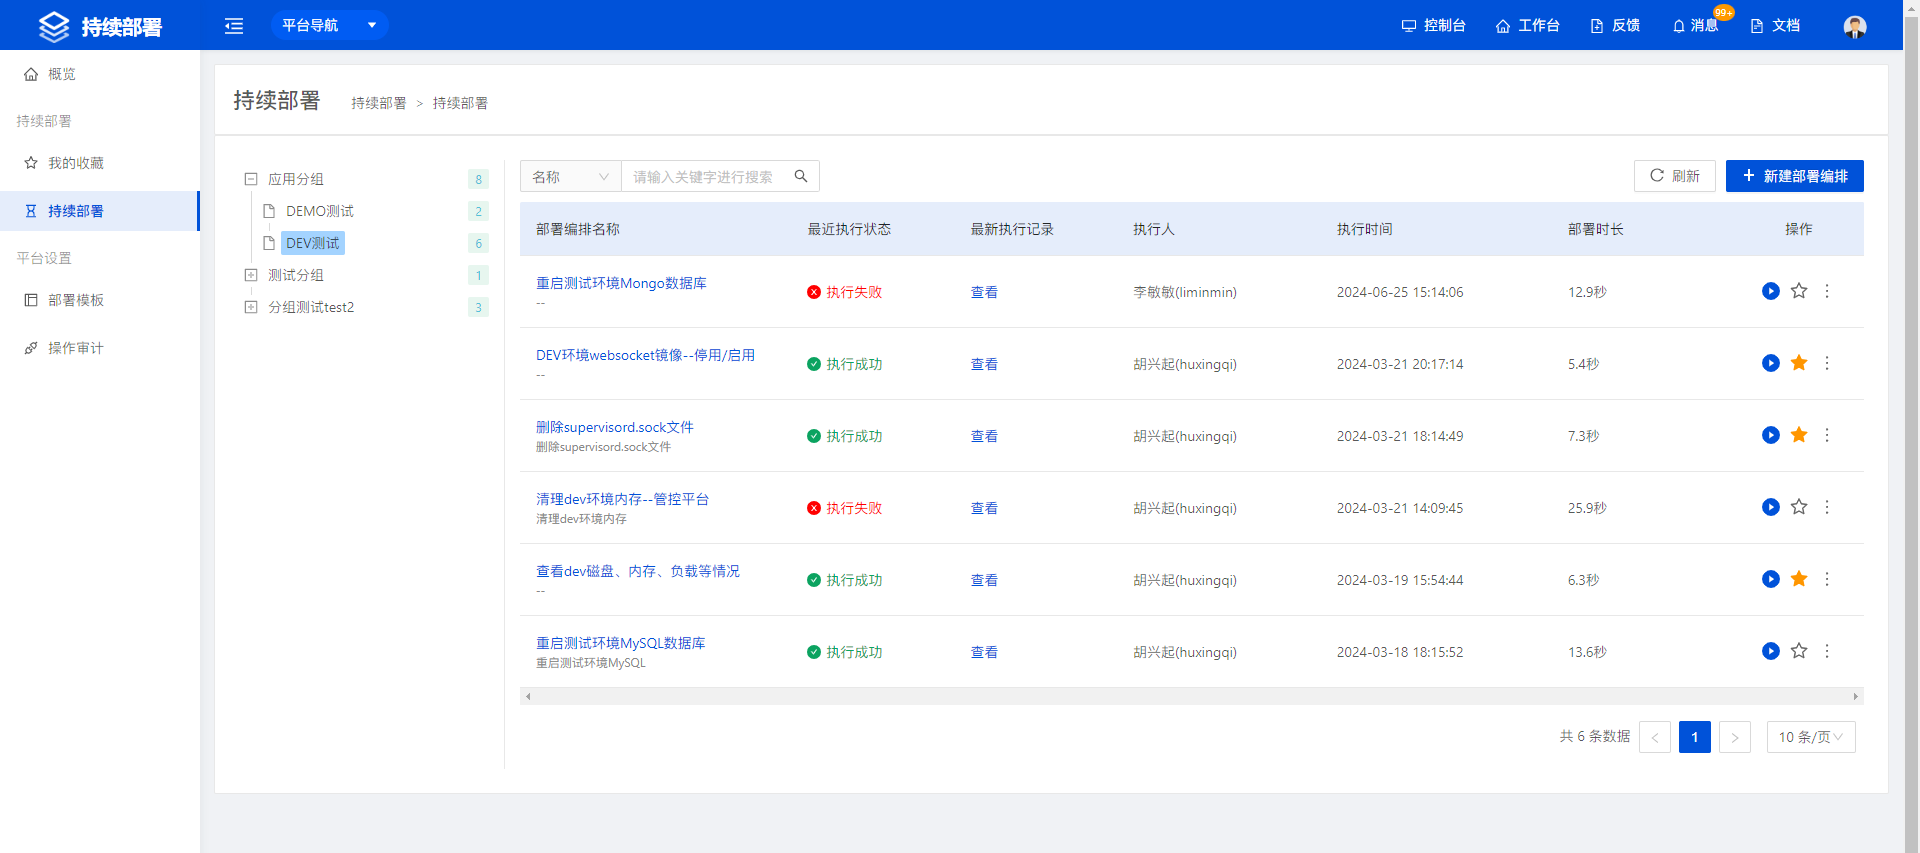
Task: Open the 反馈 feedback page
Action: pyautogui.click(x=1615, y=26)
